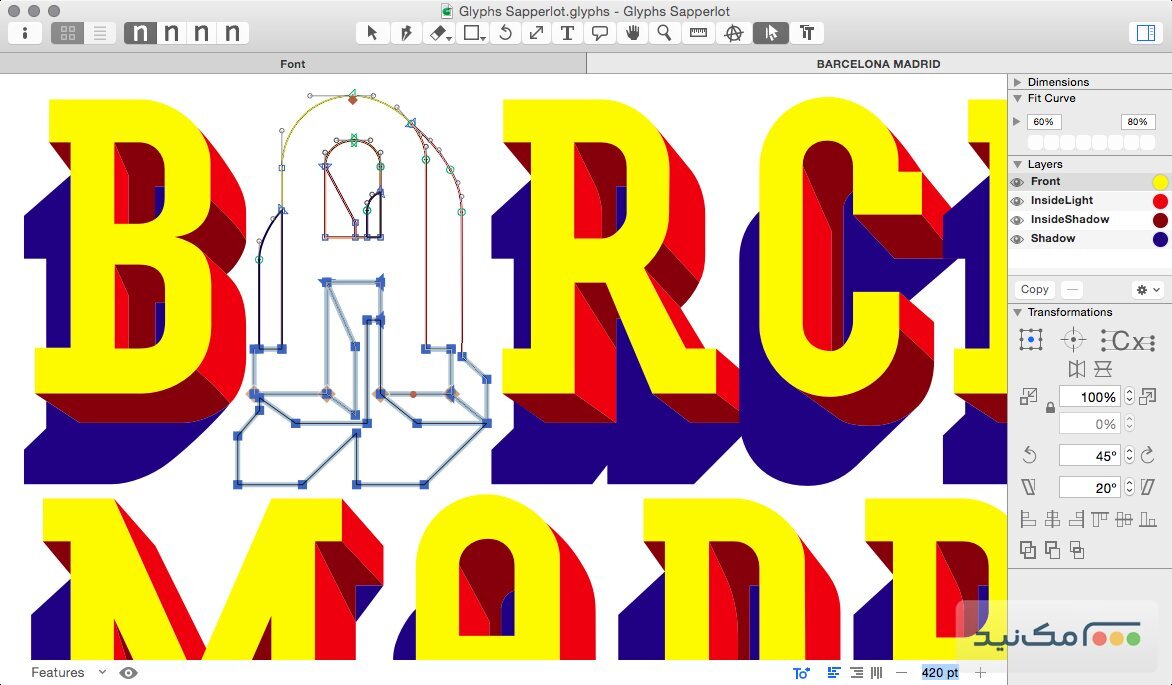Screen dimensions: 1172x685
Task: Select the Zoom magnifier tool
Action: tap(664, 33)
